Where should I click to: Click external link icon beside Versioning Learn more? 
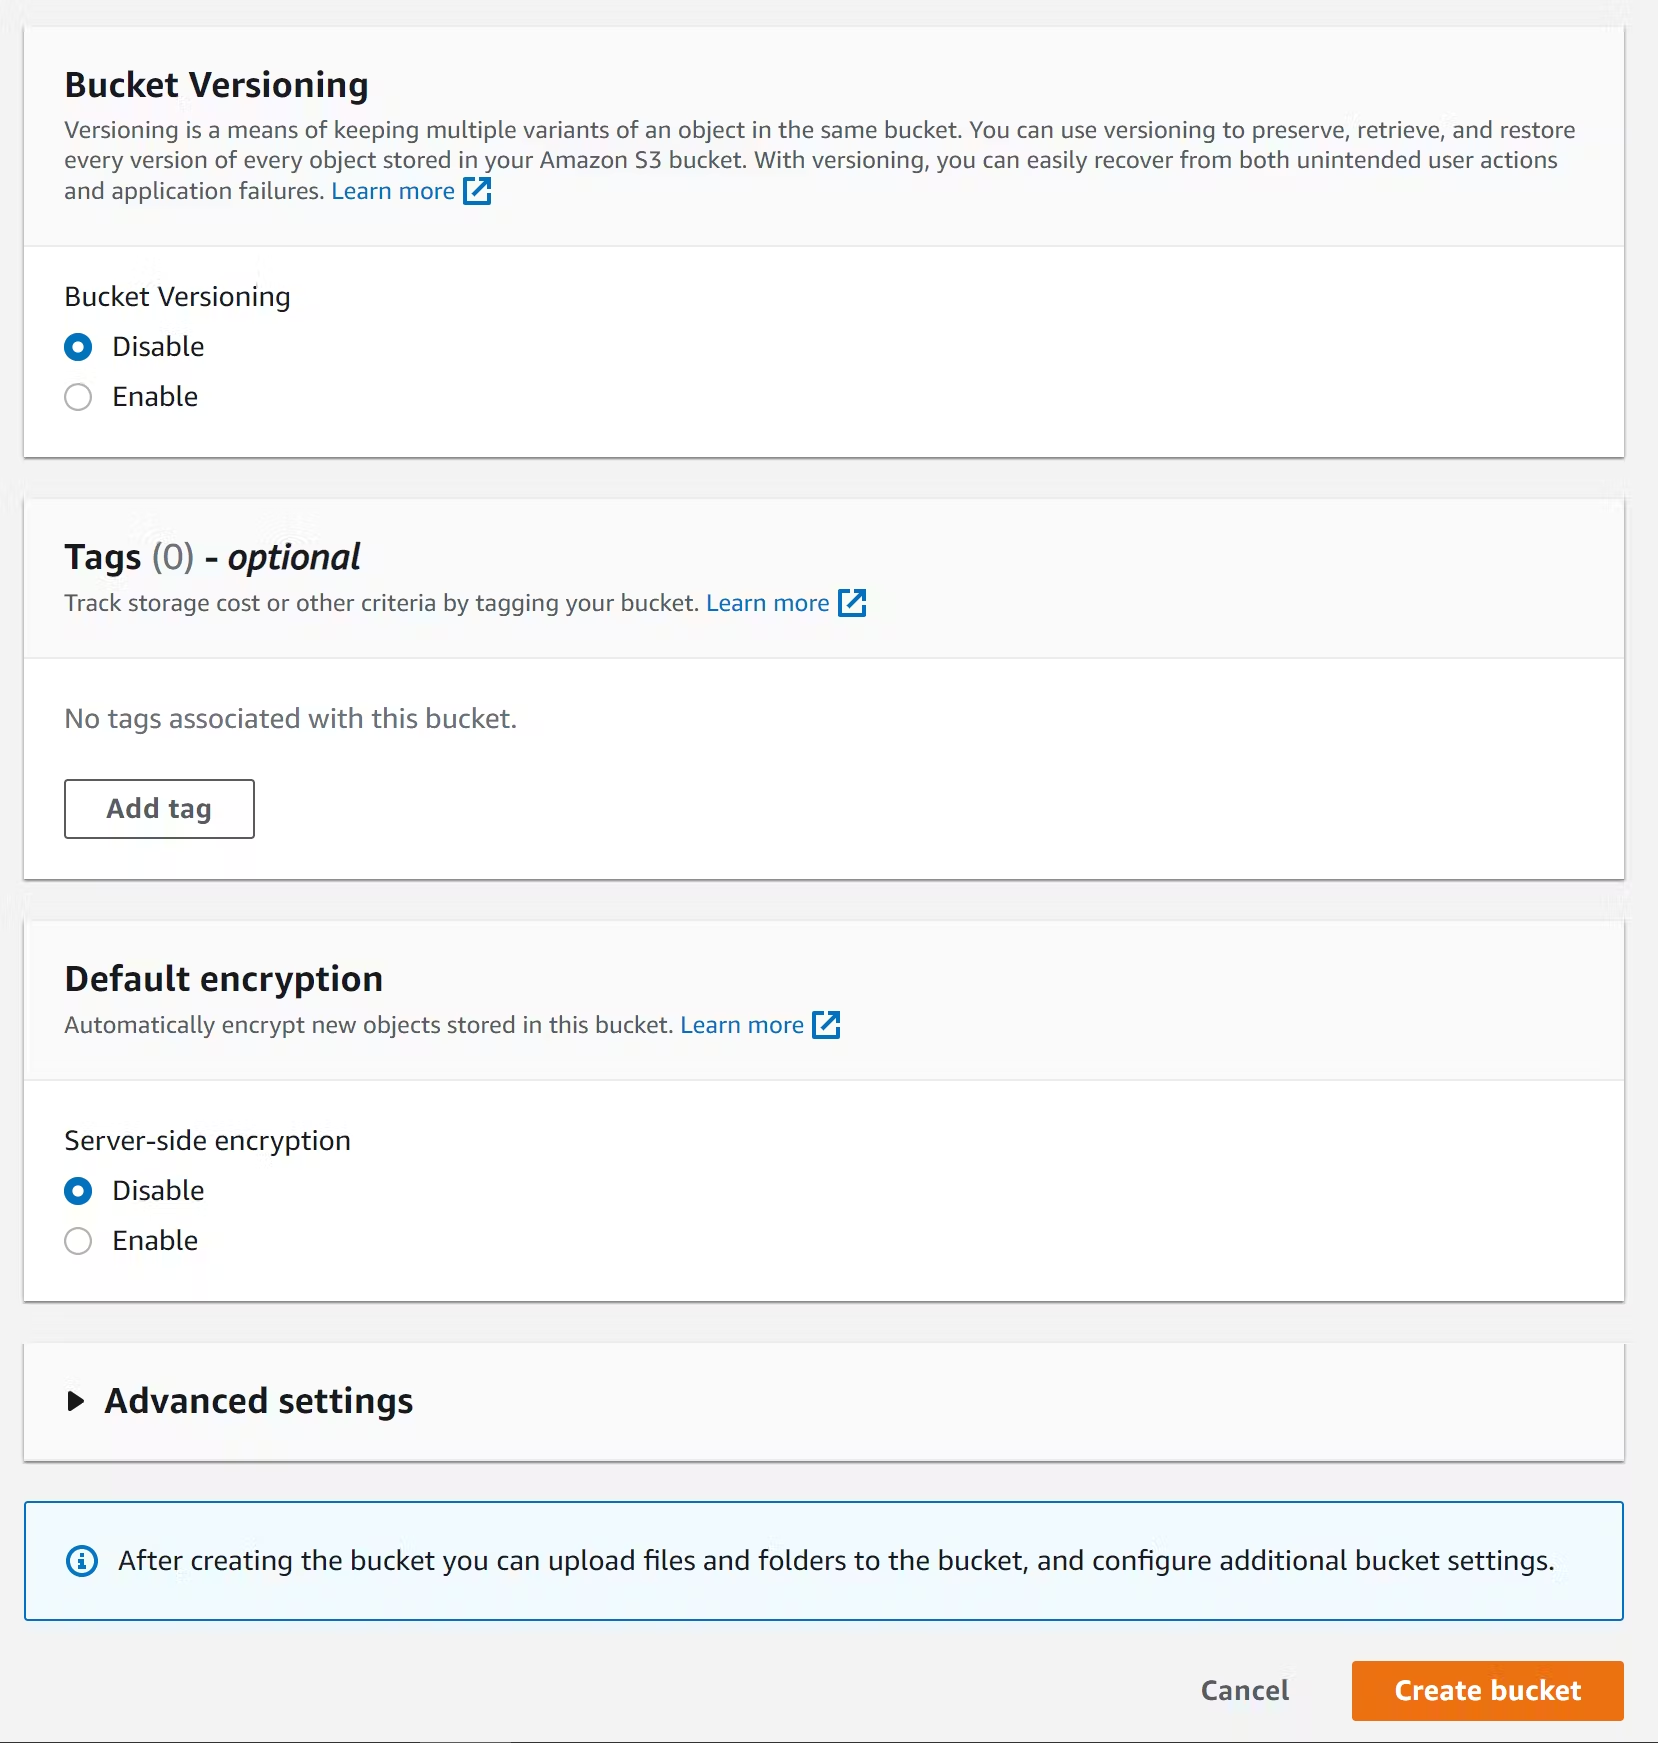click(x=477, y=191)
